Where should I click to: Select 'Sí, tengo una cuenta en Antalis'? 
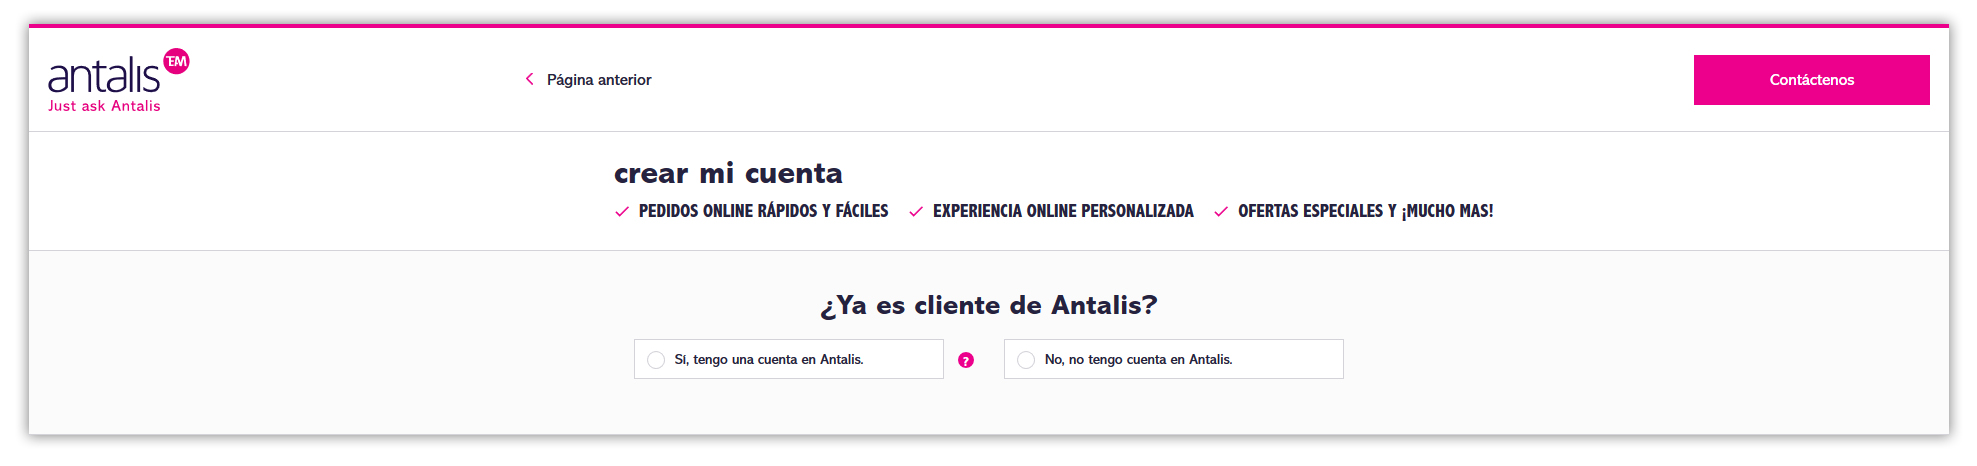pos(788,359)
